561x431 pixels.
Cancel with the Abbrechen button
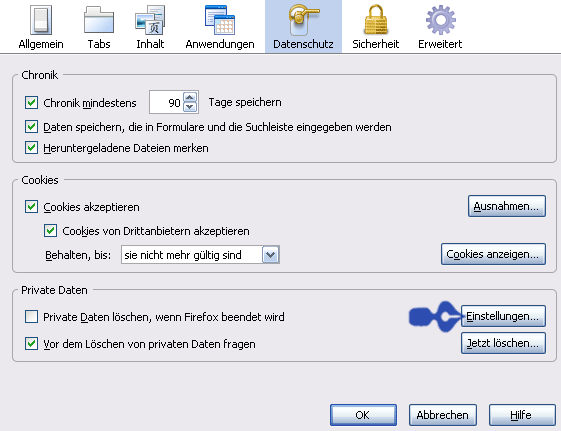[443, 415]
